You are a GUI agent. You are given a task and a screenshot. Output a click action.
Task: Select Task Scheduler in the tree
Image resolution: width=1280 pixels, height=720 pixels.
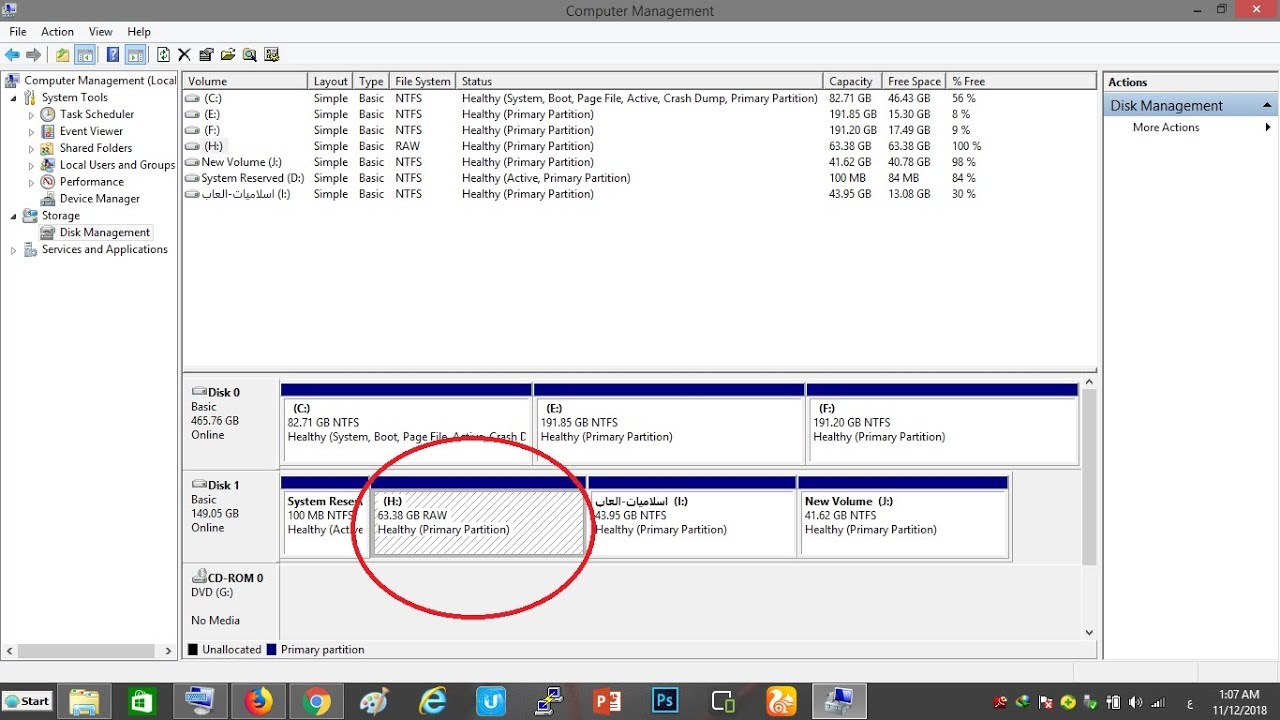97,115
